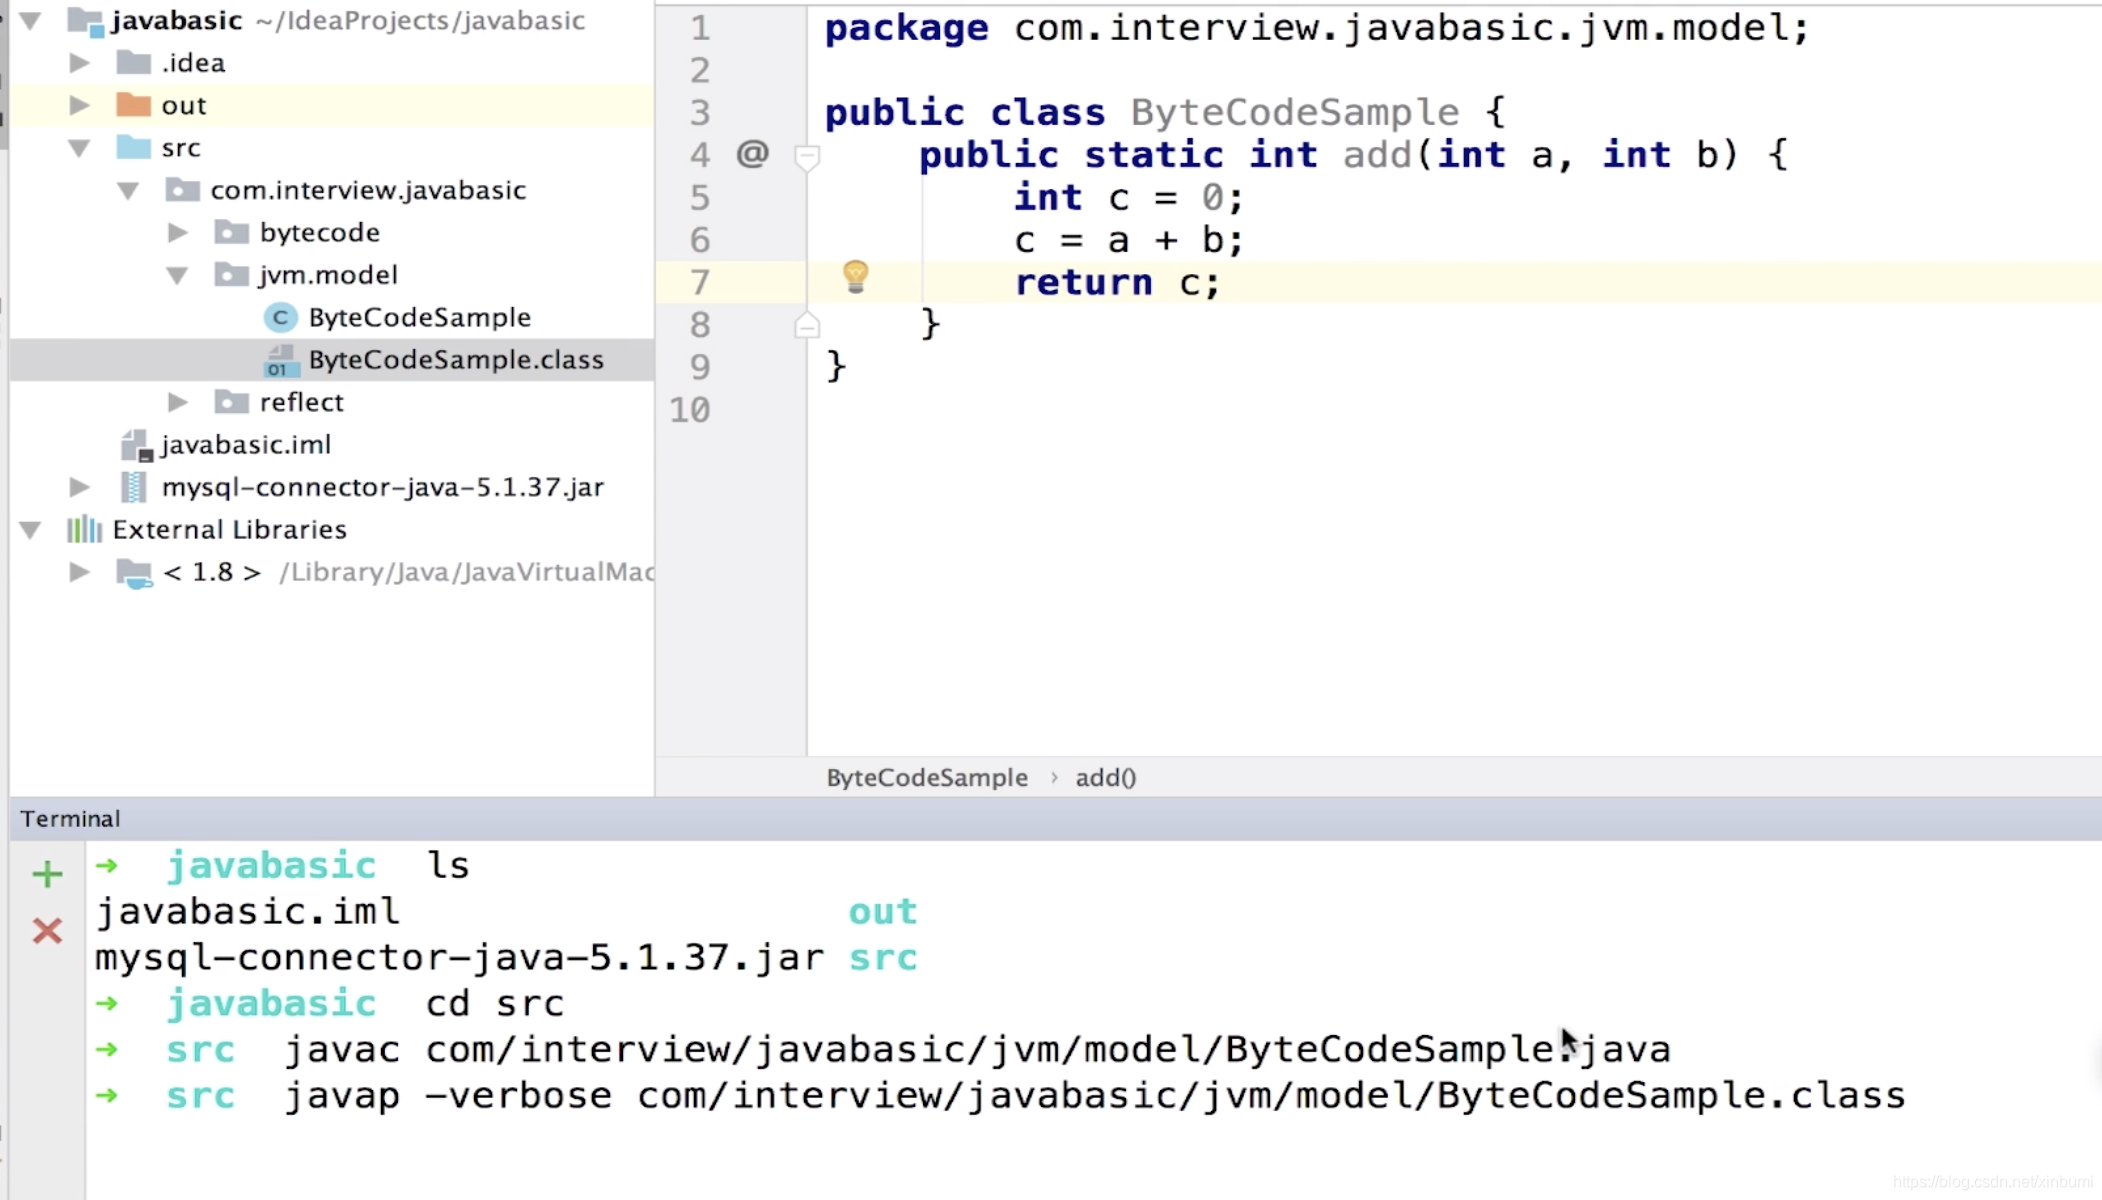Click line number 1 in the gutter
This screenshot has width=2102, height=1200.
[x=700, y=28]
